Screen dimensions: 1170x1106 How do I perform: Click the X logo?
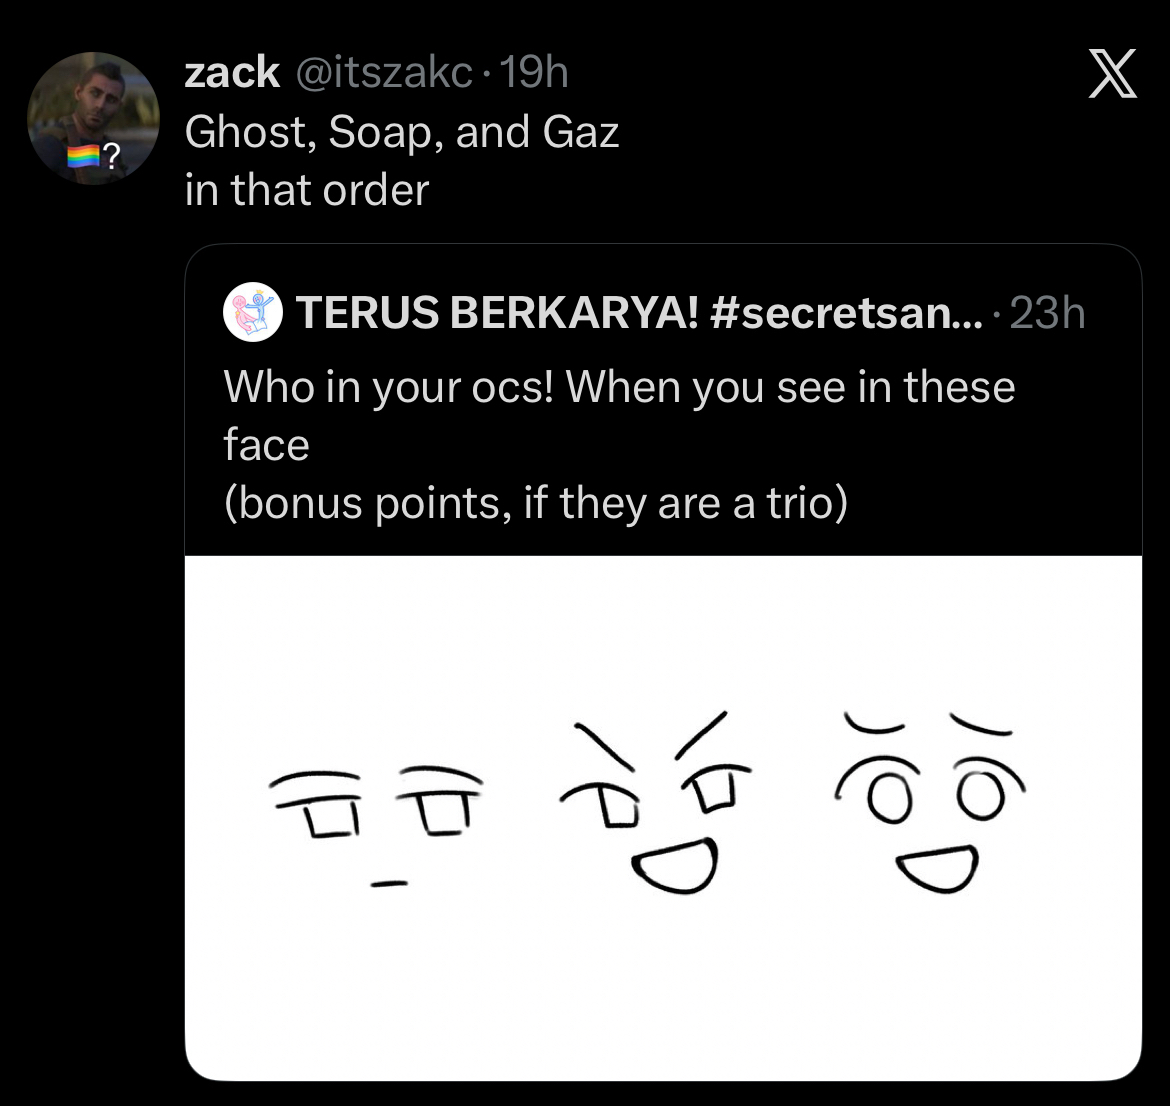[1112, 76]
